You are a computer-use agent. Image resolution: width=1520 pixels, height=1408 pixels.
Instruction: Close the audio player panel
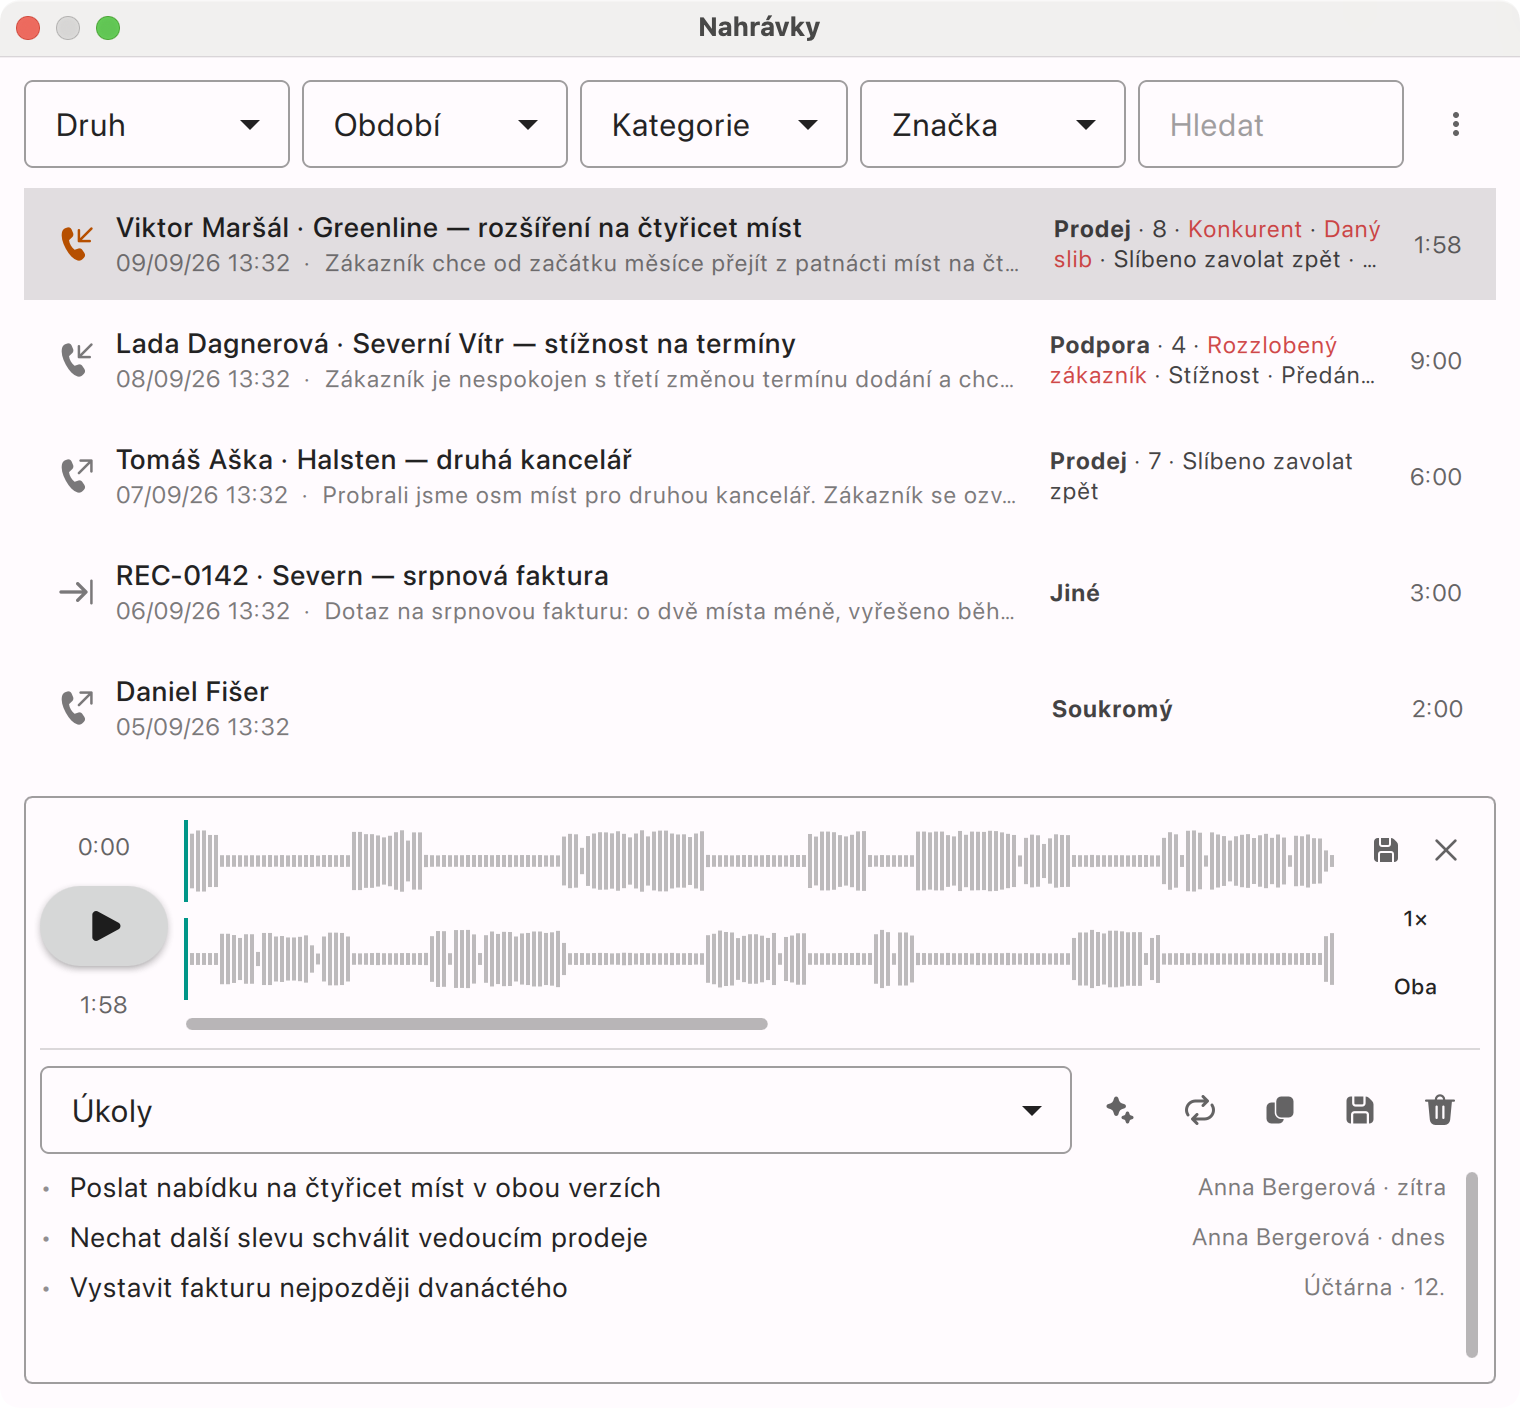(x=1446, y=850)
